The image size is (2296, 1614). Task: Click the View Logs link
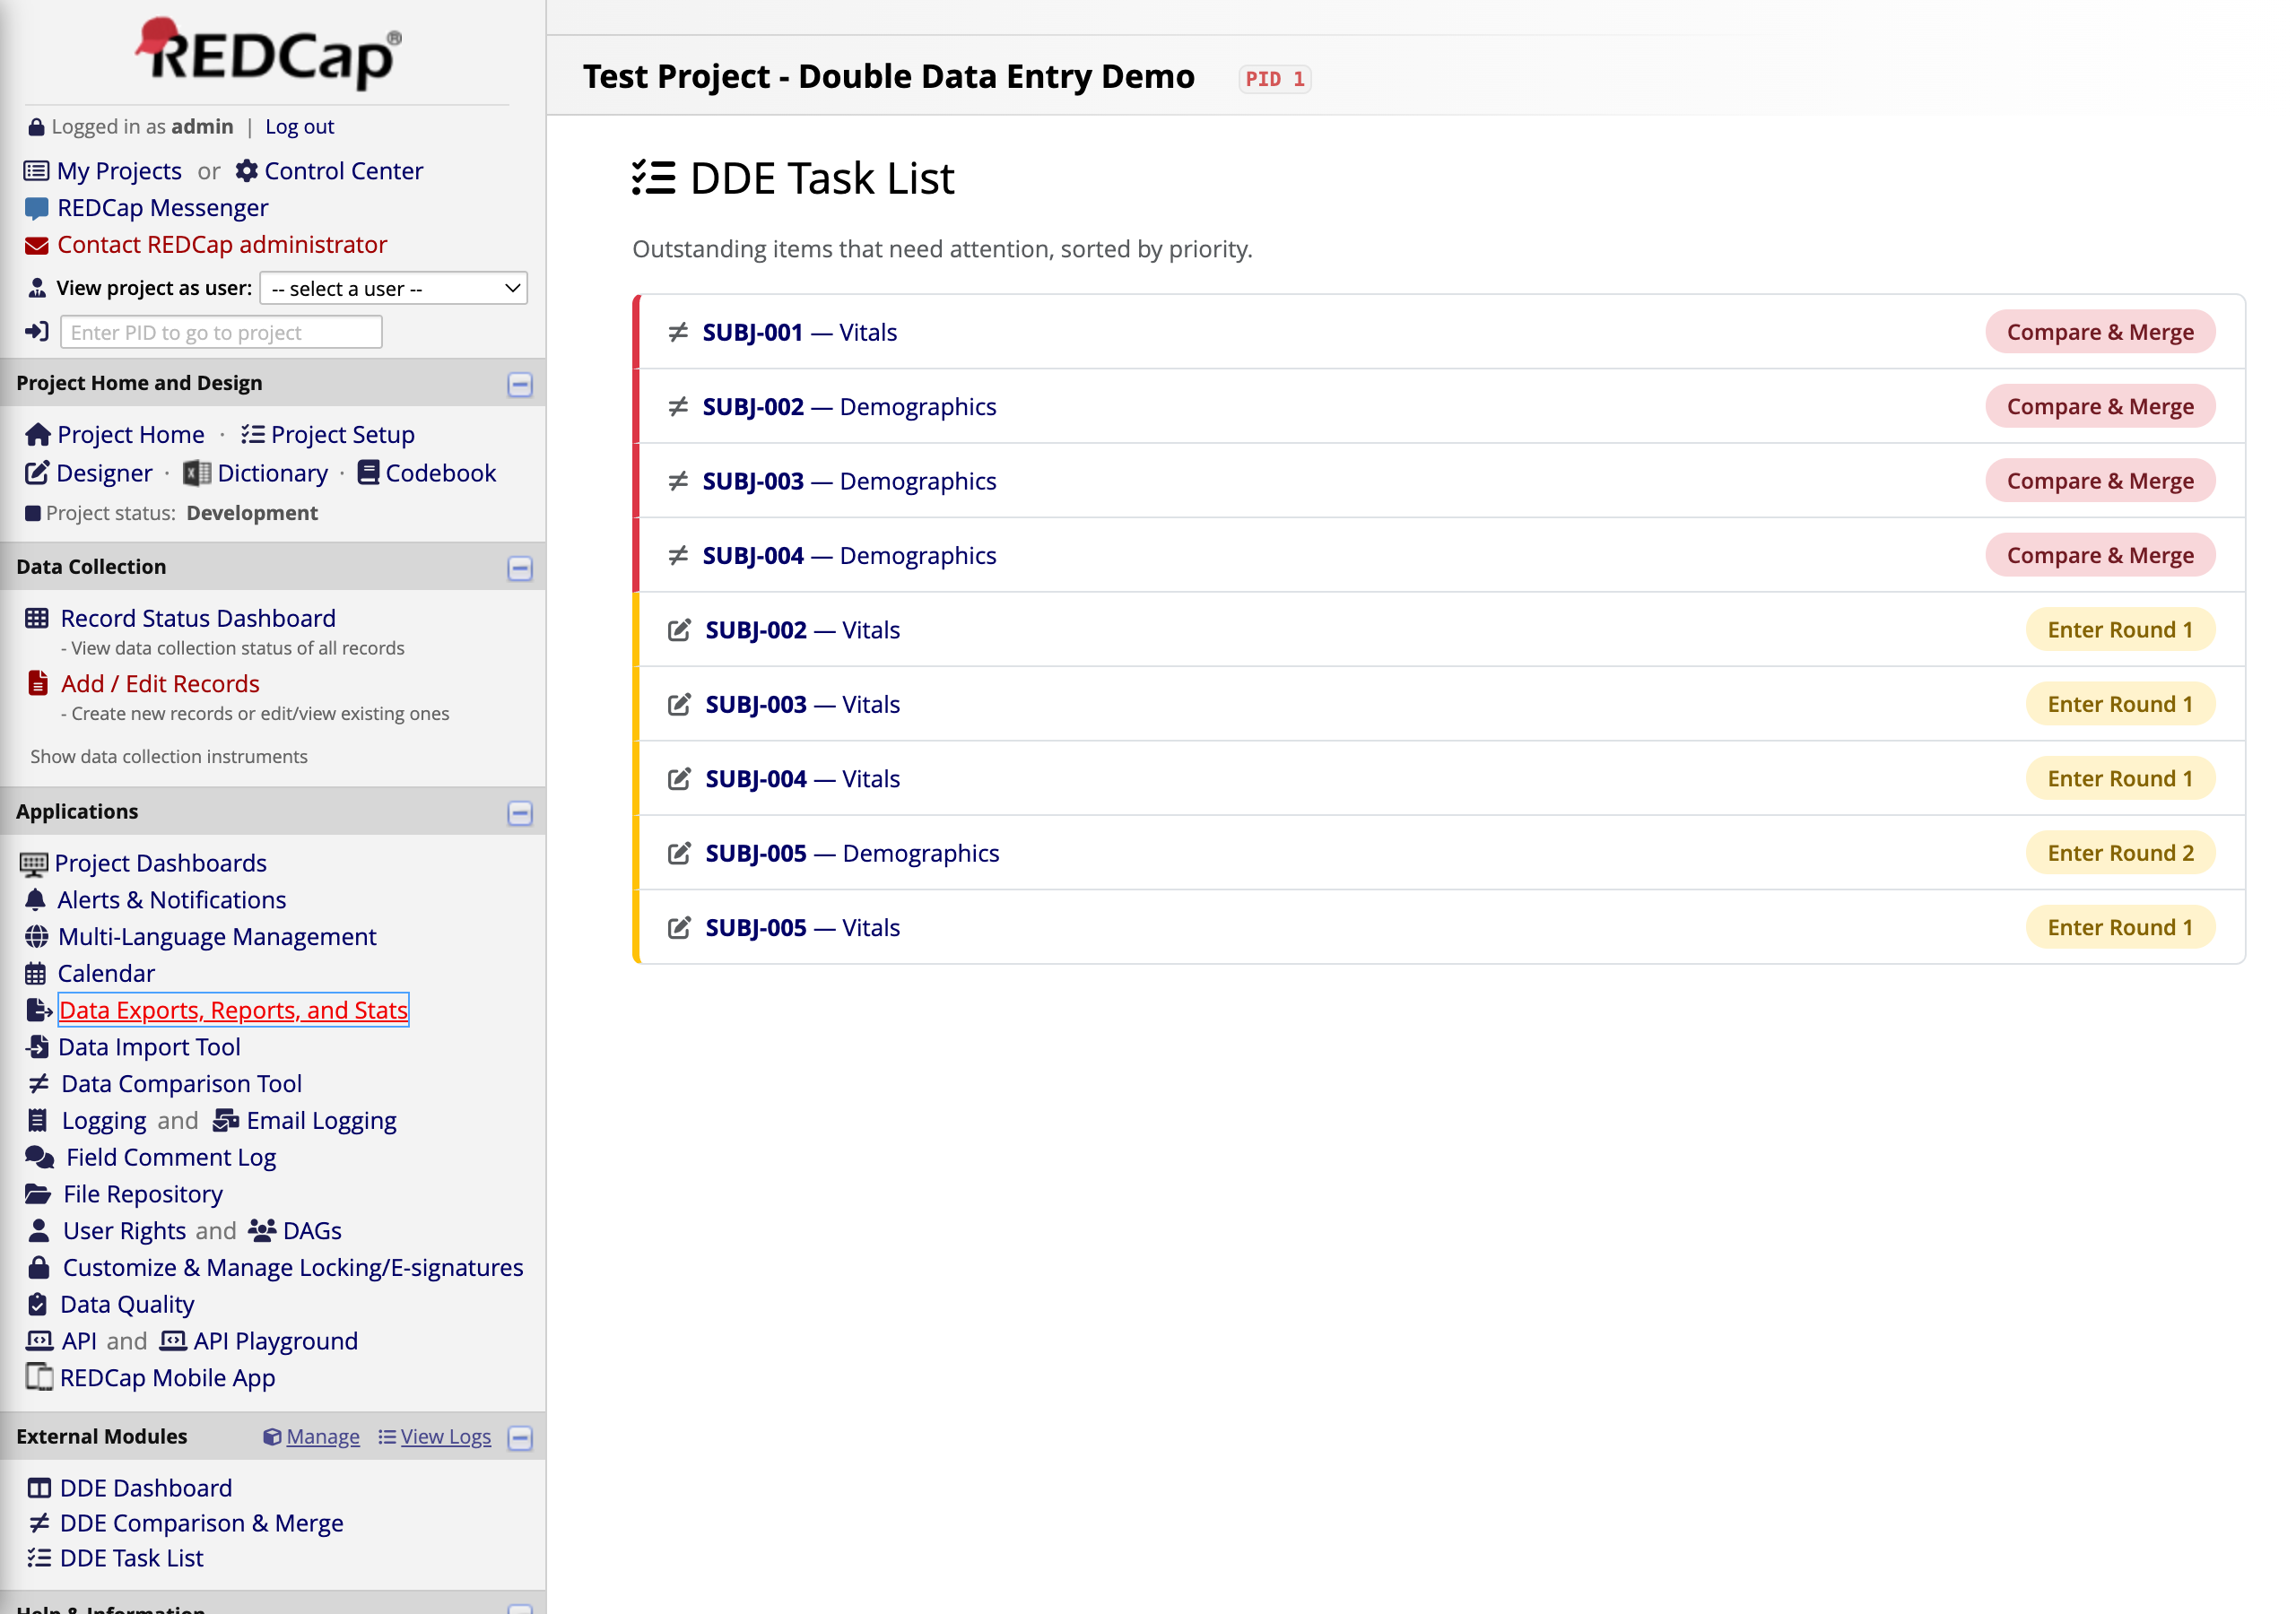pos(446,1437)
